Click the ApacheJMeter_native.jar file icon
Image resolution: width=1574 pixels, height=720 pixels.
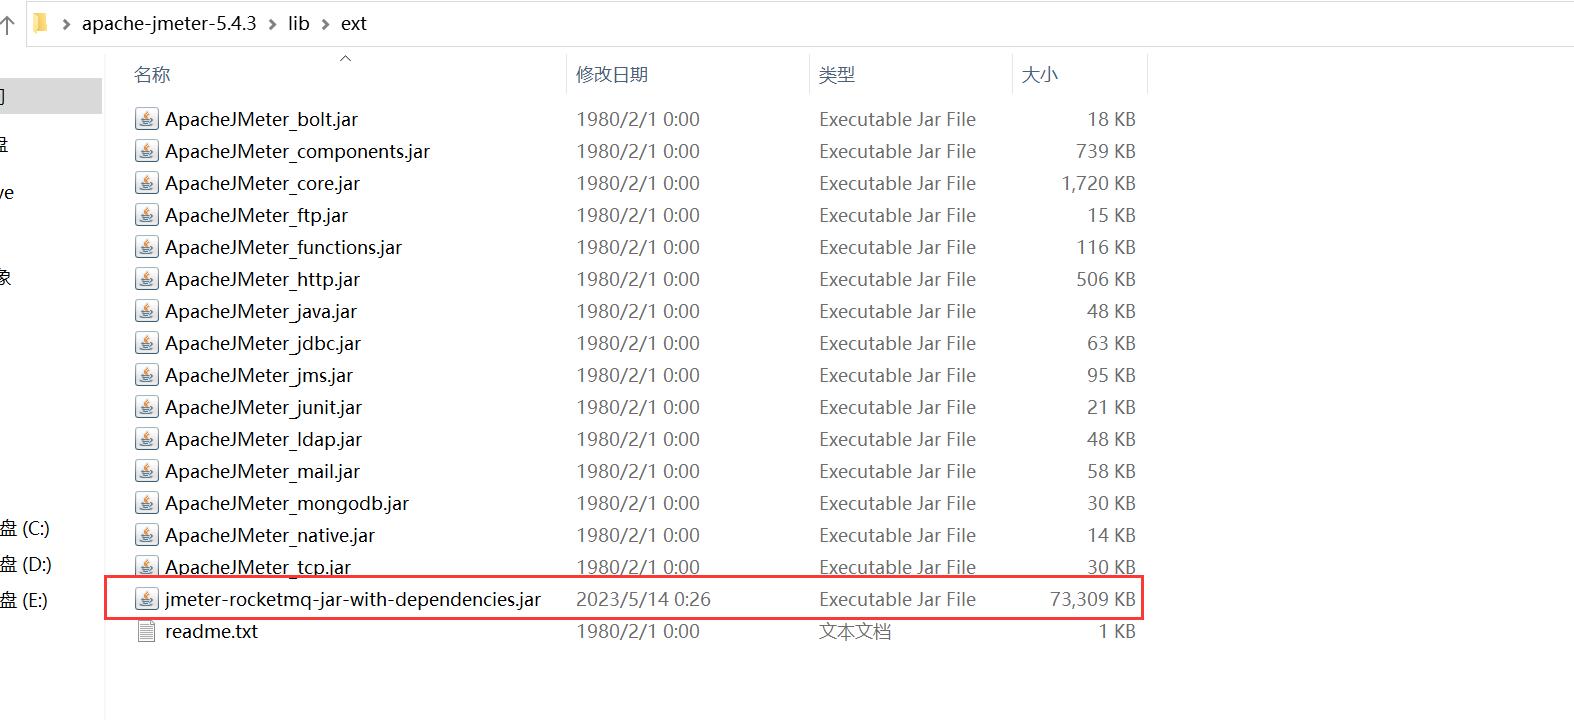146,535
